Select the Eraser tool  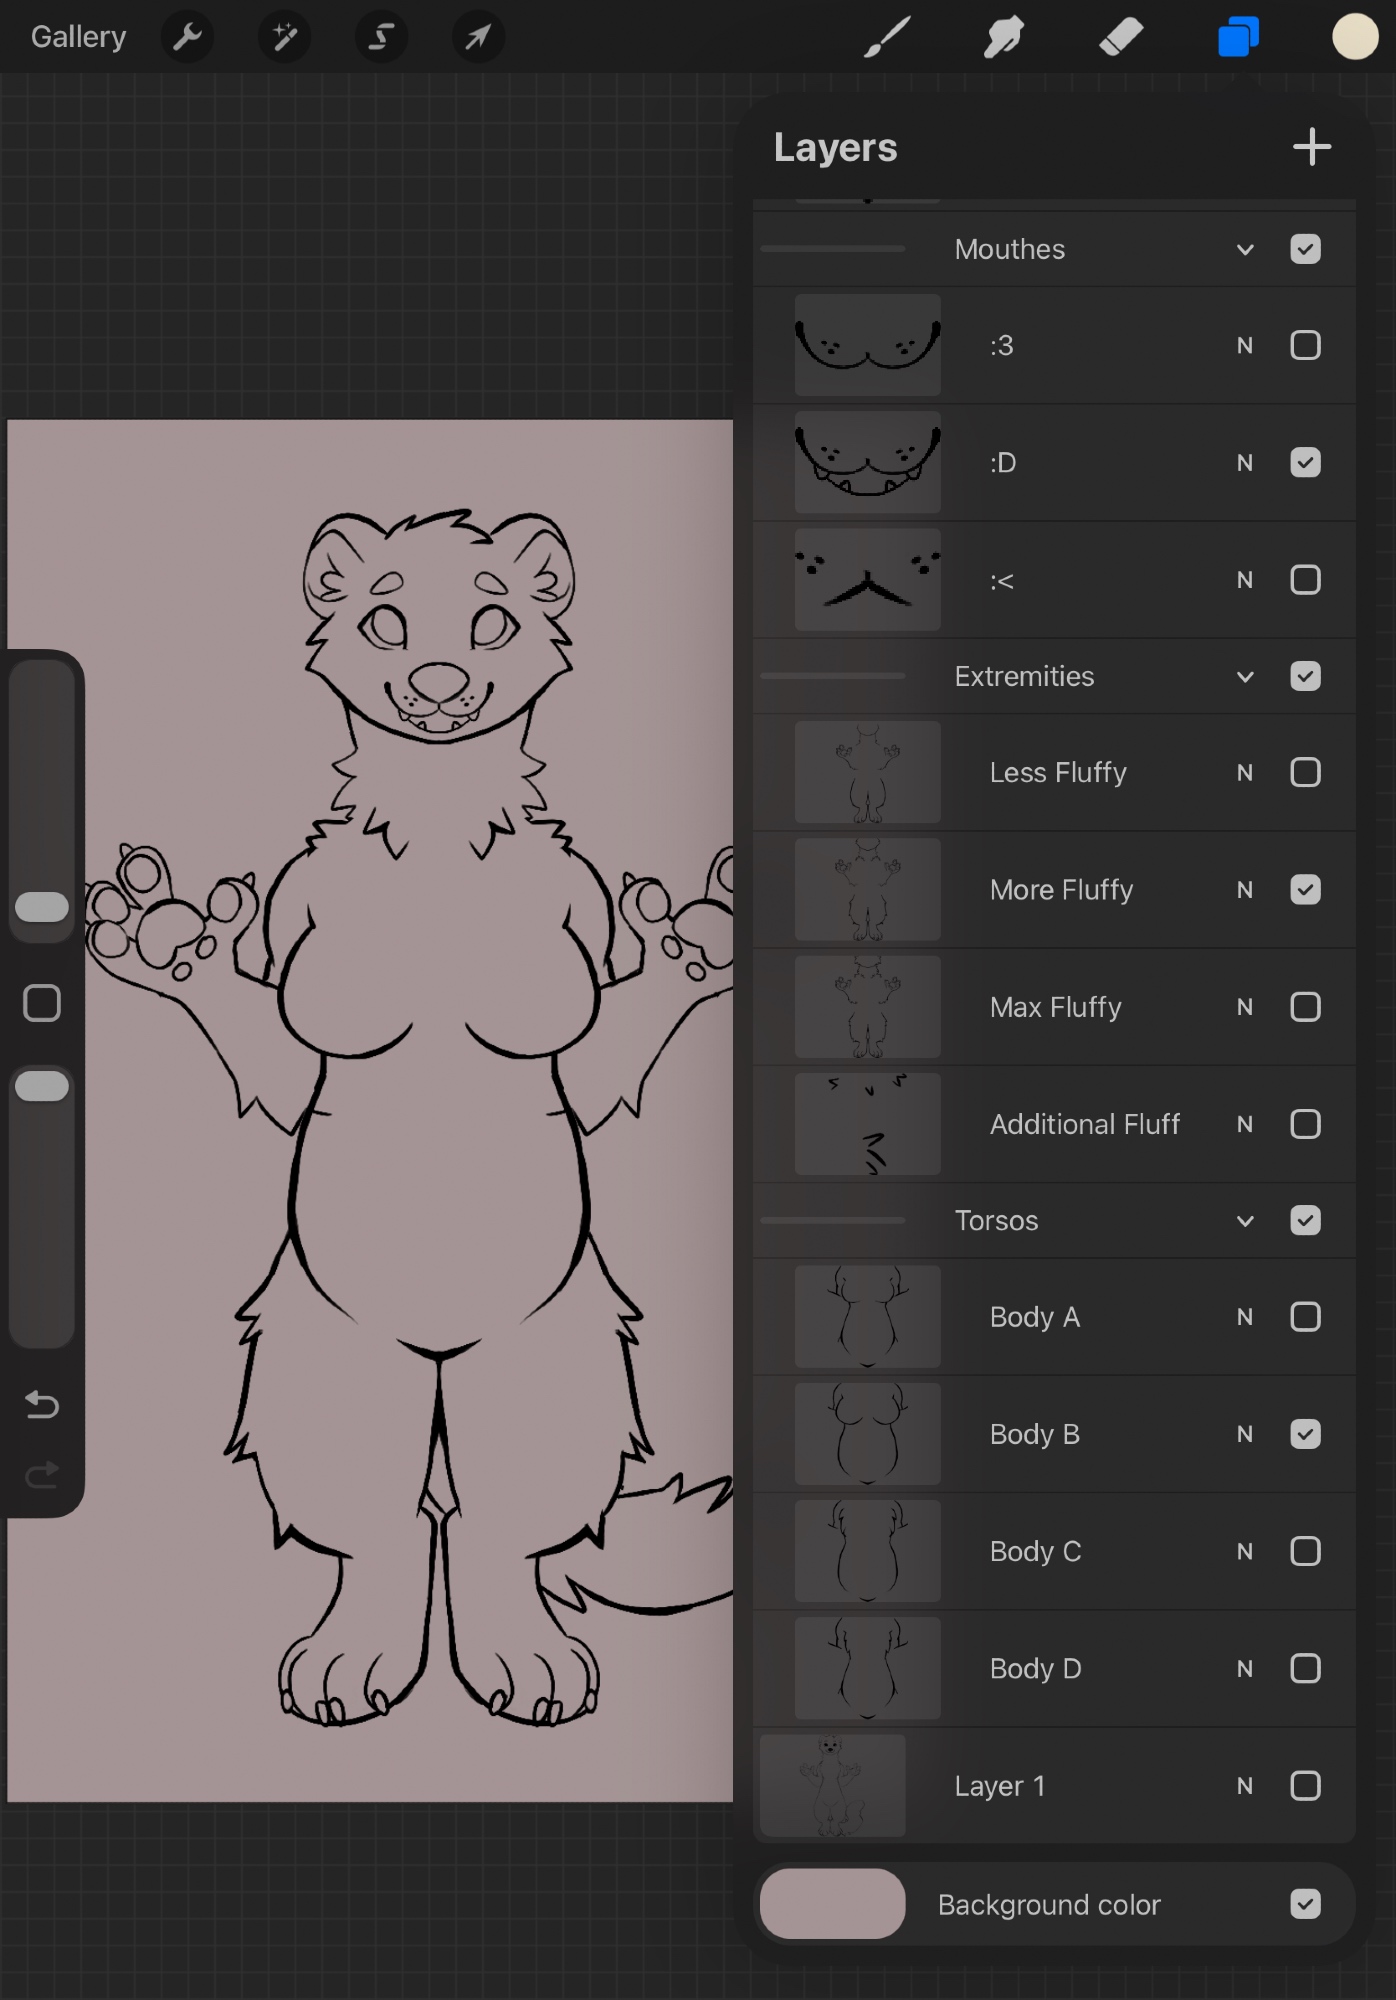coord(1121,38)
